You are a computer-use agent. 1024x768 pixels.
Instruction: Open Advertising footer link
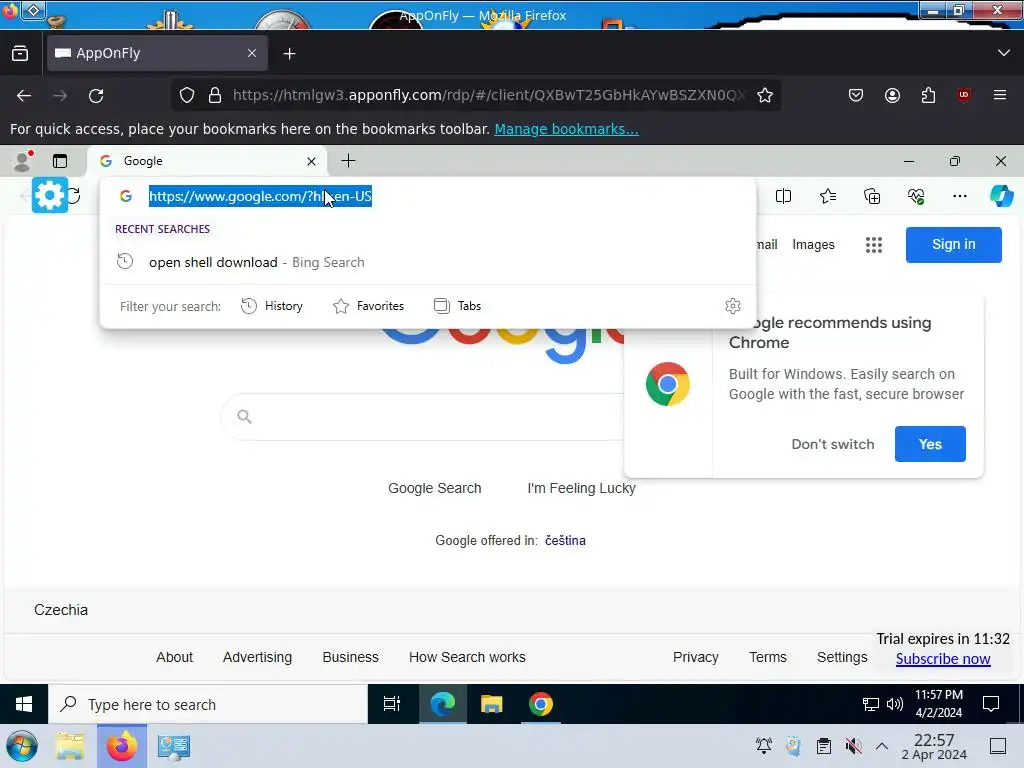[x=257, y=657]
